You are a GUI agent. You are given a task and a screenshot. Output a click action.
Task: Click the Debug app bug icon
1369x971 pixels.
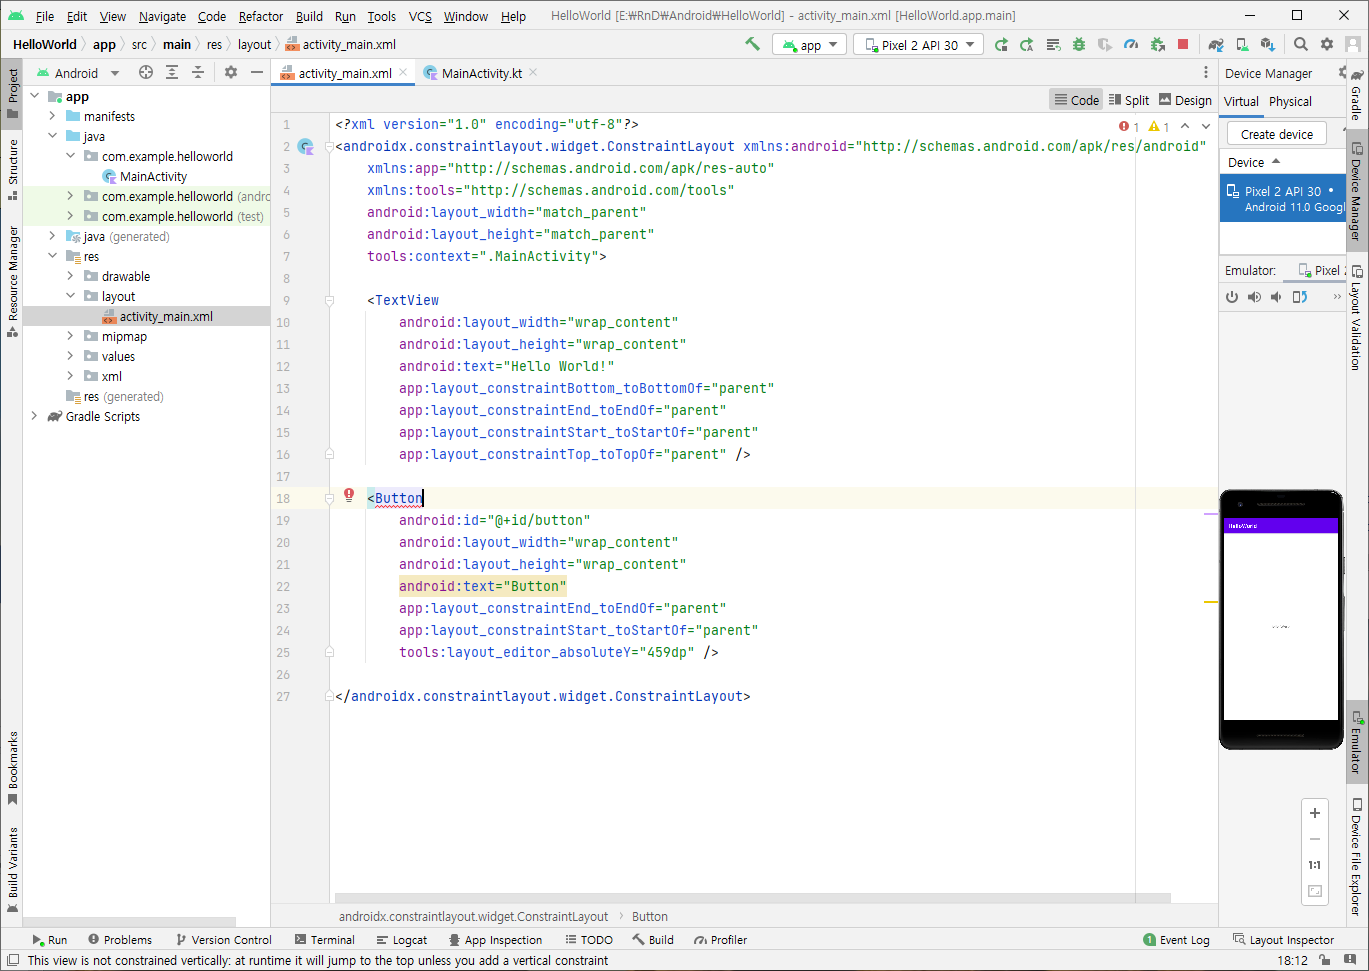point(1079,44)
